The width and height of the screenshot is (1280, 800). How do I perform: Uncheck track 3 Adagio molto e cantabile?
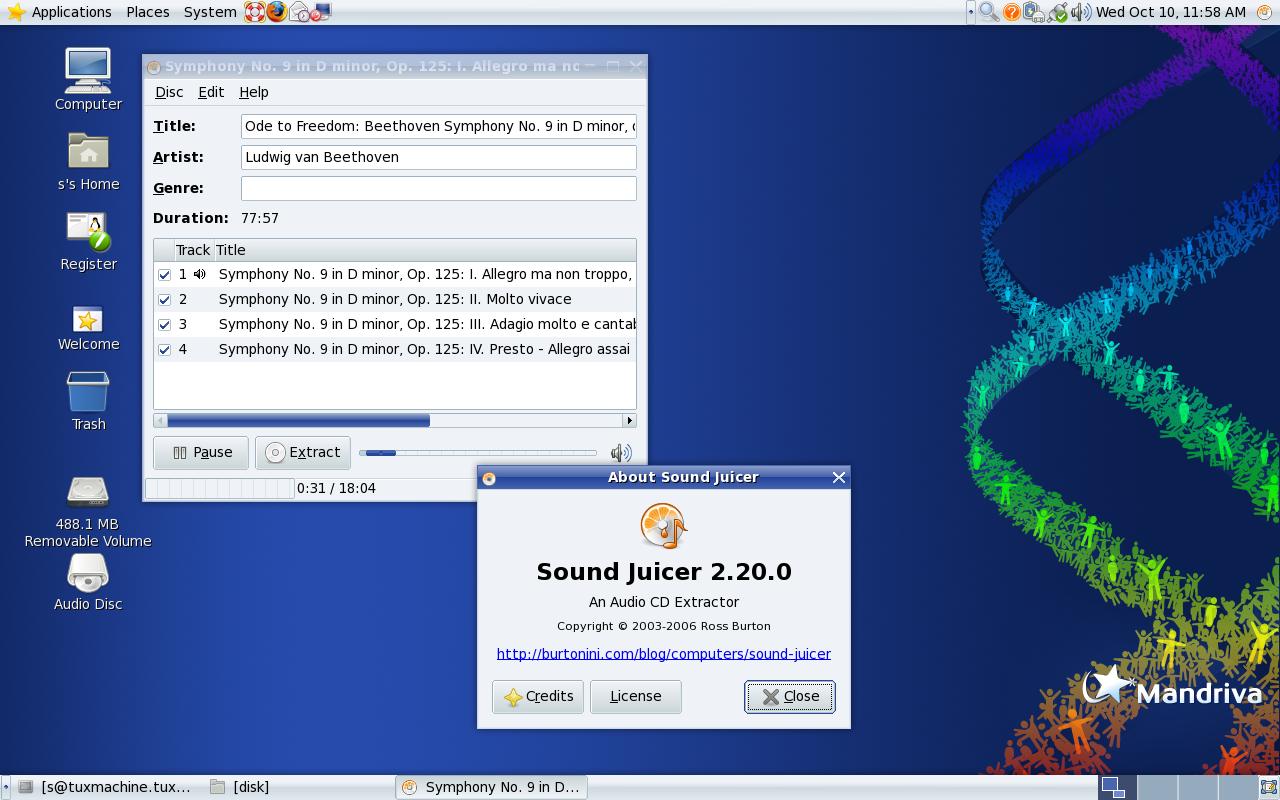pyautogui.click(x=164, y=324)
